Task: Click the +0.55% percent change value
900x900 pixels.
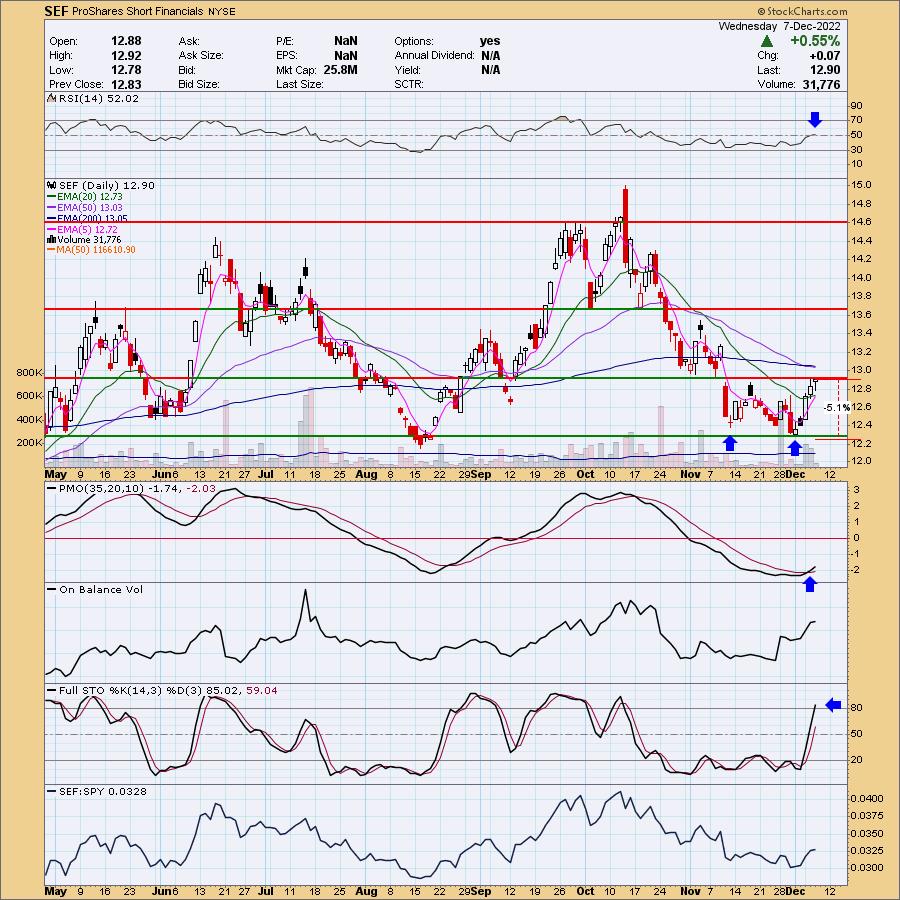Action: click(x=815, y=41)
